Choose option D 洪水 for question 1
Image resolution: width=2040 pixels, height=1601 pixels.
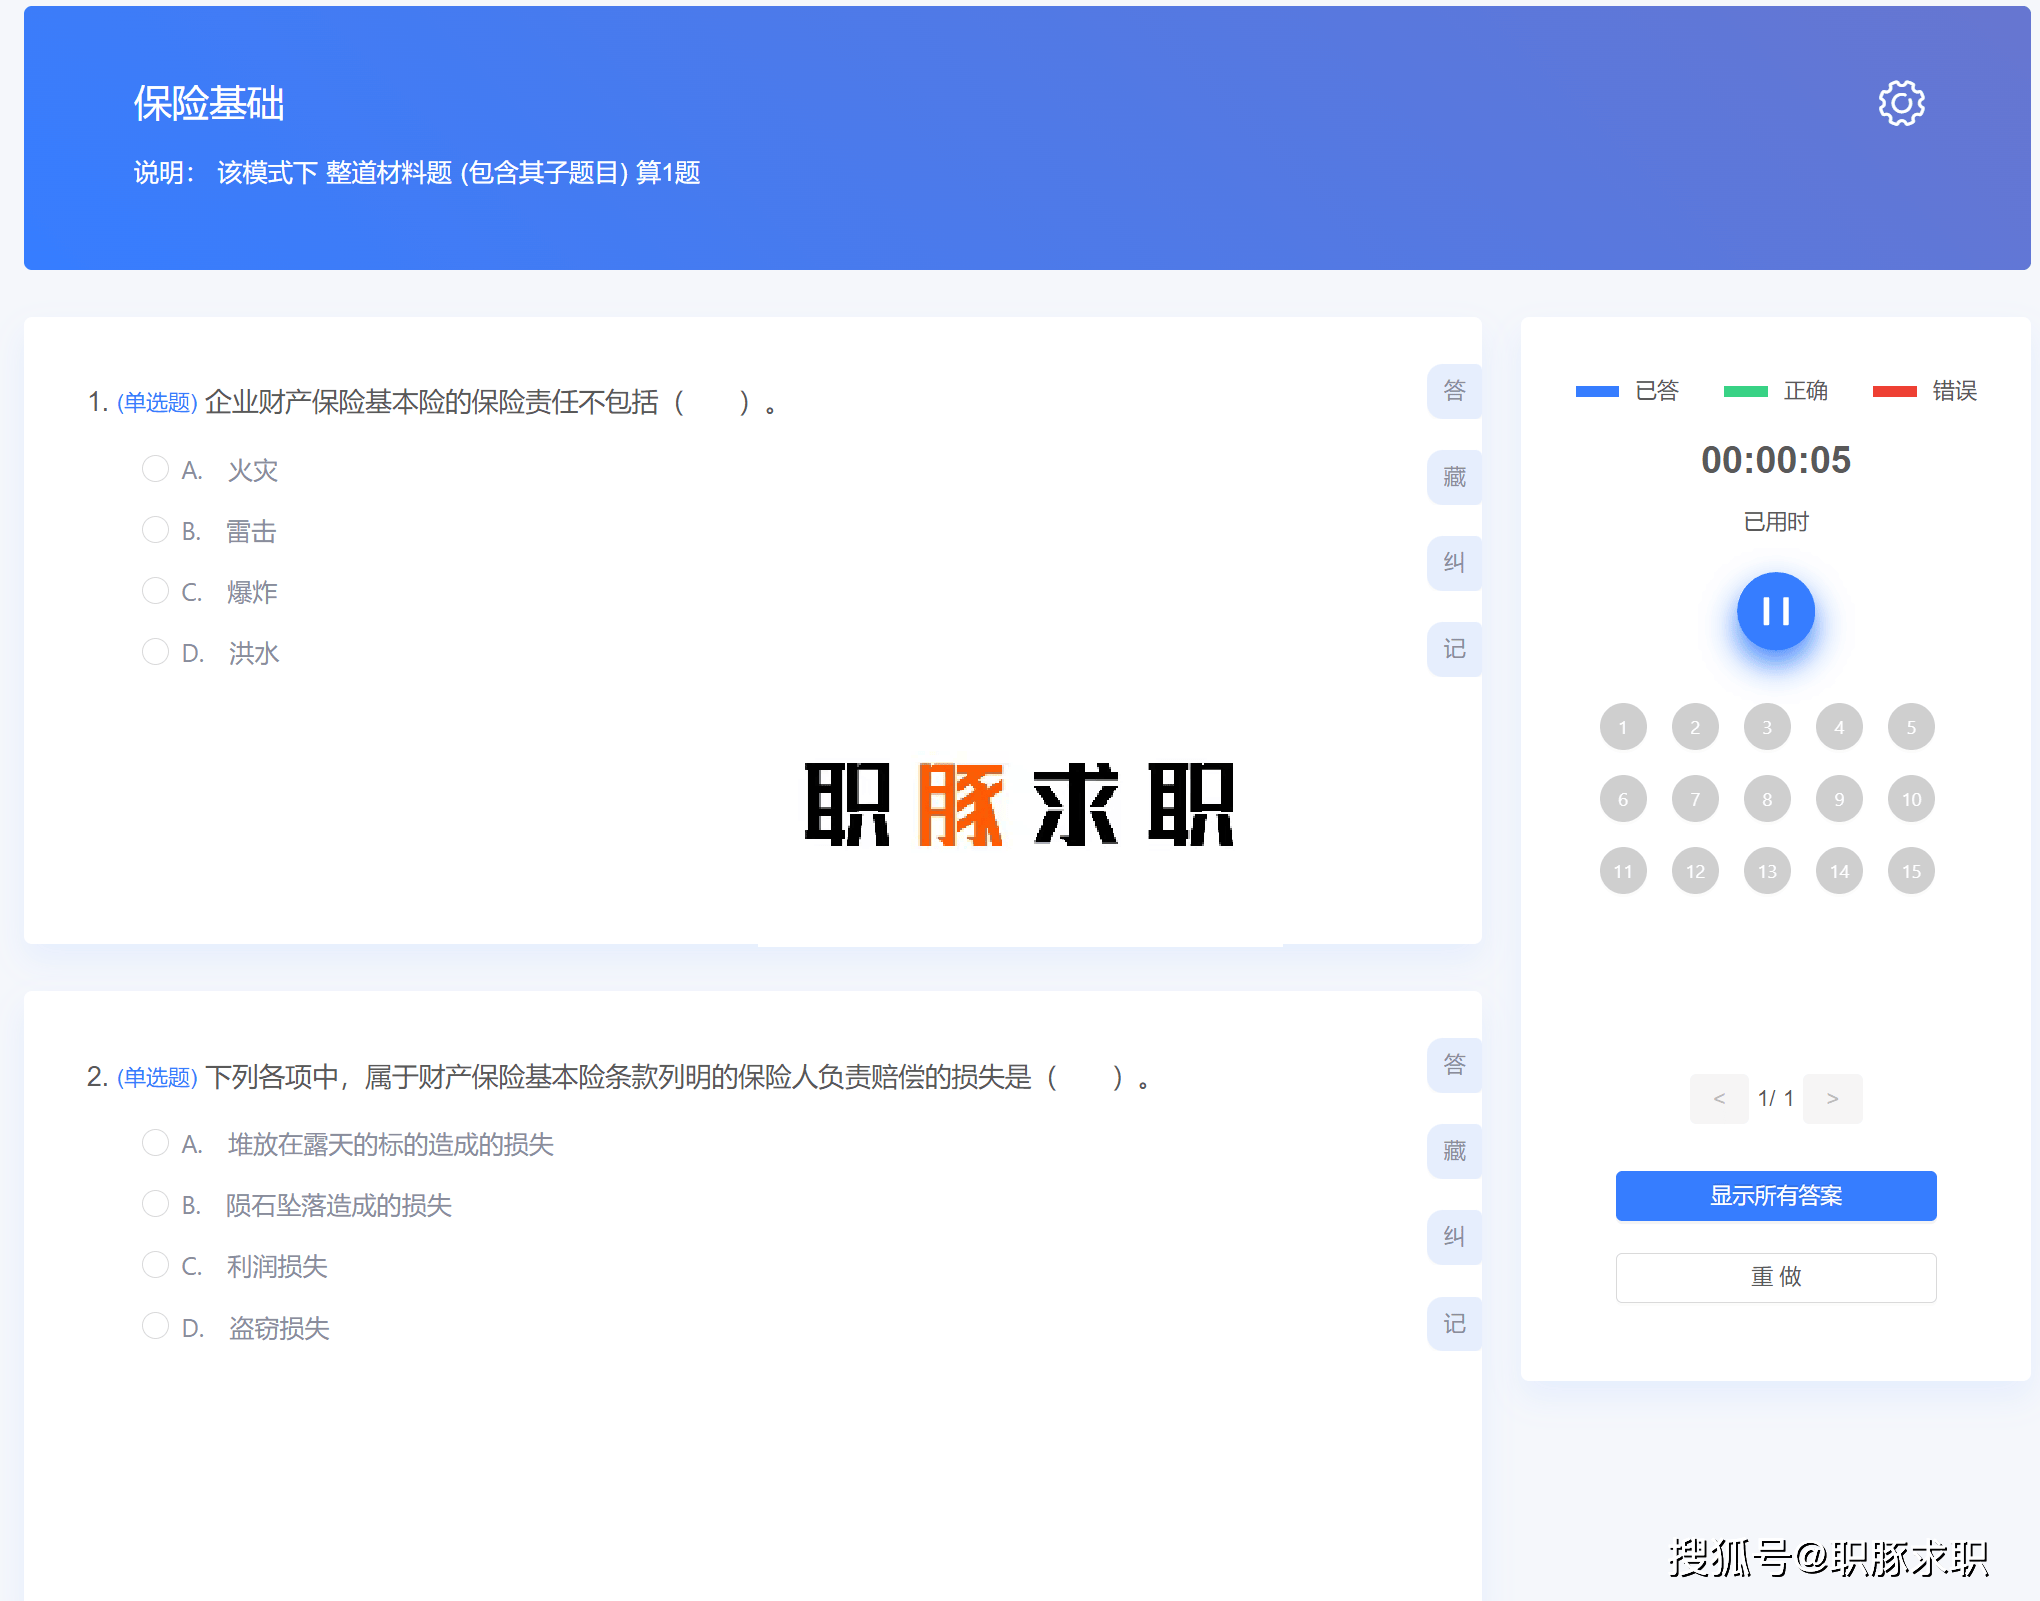click(155, 652)
